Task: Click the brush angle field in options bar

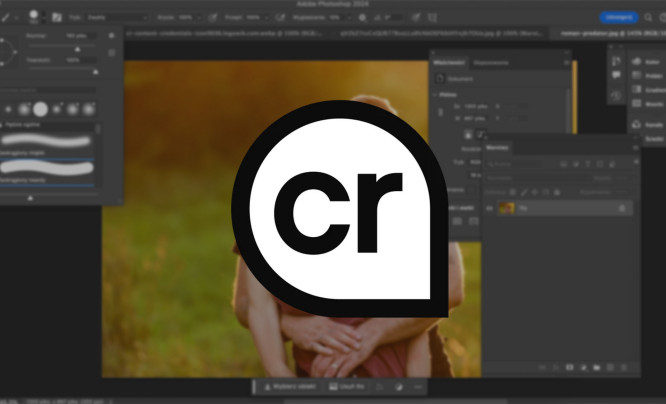Action: [394, 17]
